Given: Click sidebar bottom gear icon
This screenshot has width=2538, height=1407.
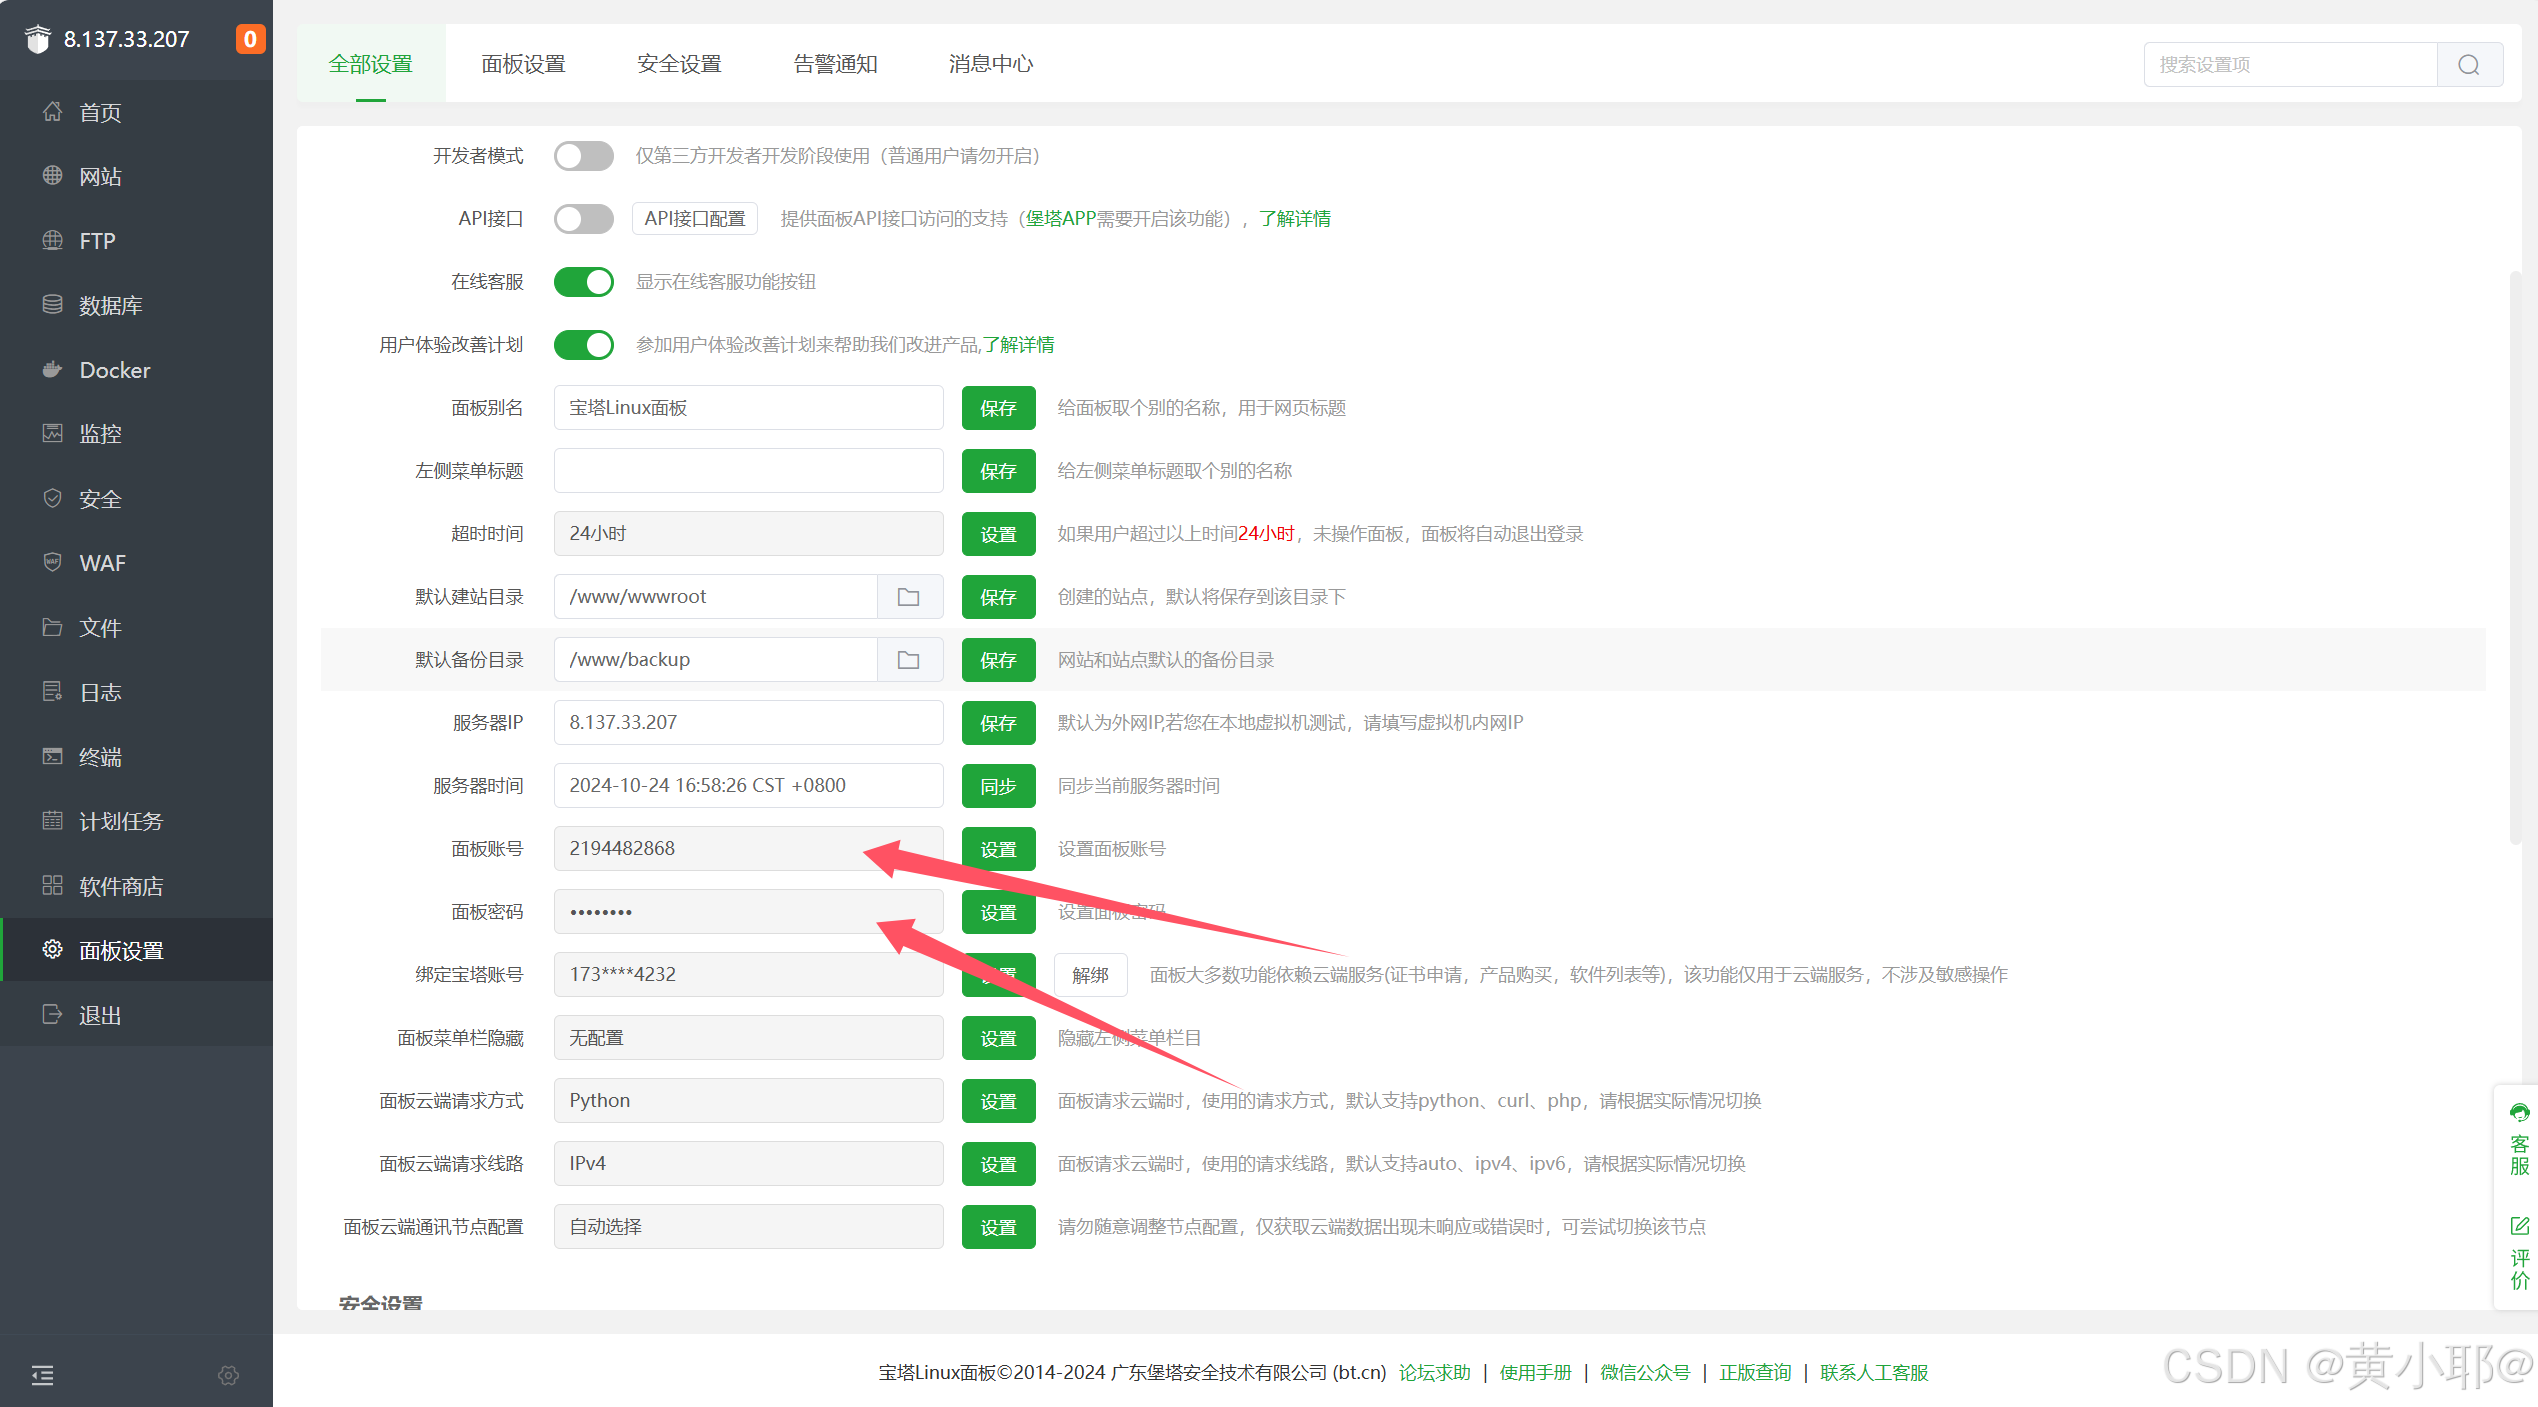Looking at the screenshot, I should (x=228, y=1375).
